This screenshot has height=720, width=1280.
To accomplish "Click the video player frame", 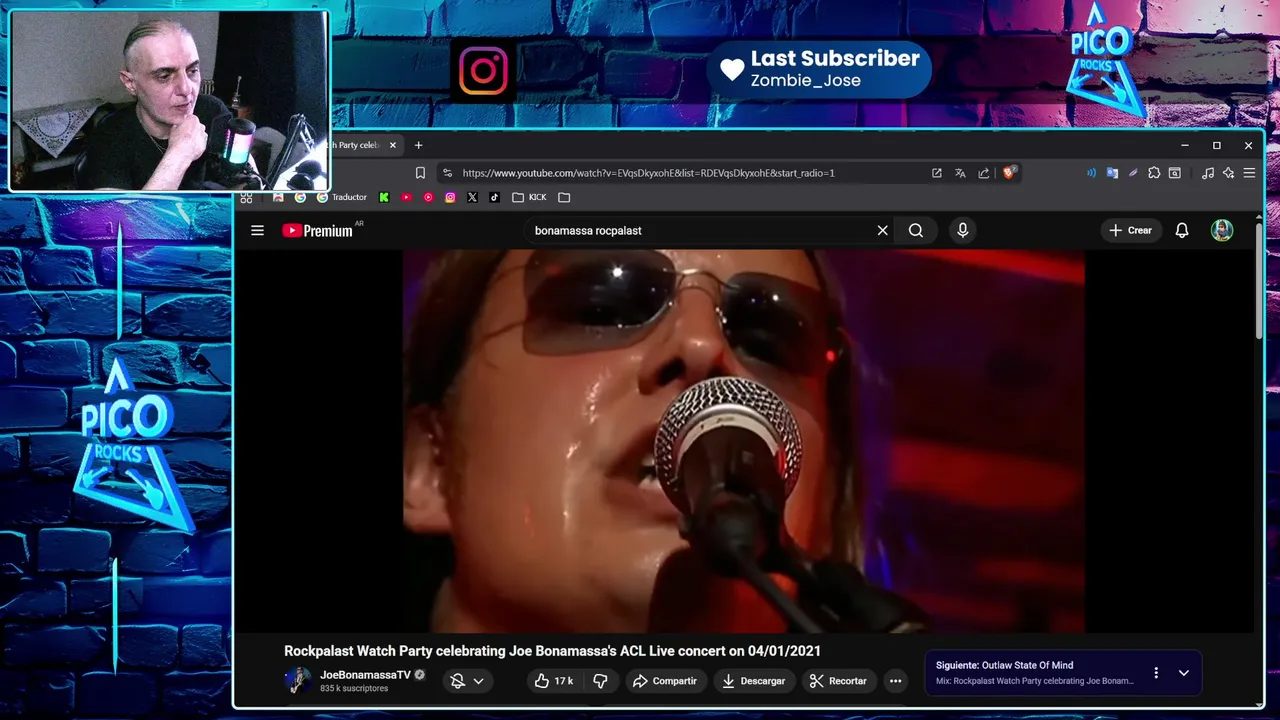I will coord(743,441).
